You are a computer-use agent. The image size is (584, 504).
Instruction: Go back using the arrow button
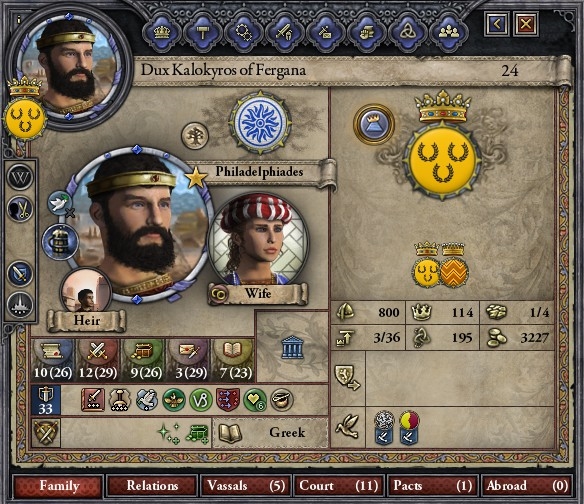click(x=497, y=24)
